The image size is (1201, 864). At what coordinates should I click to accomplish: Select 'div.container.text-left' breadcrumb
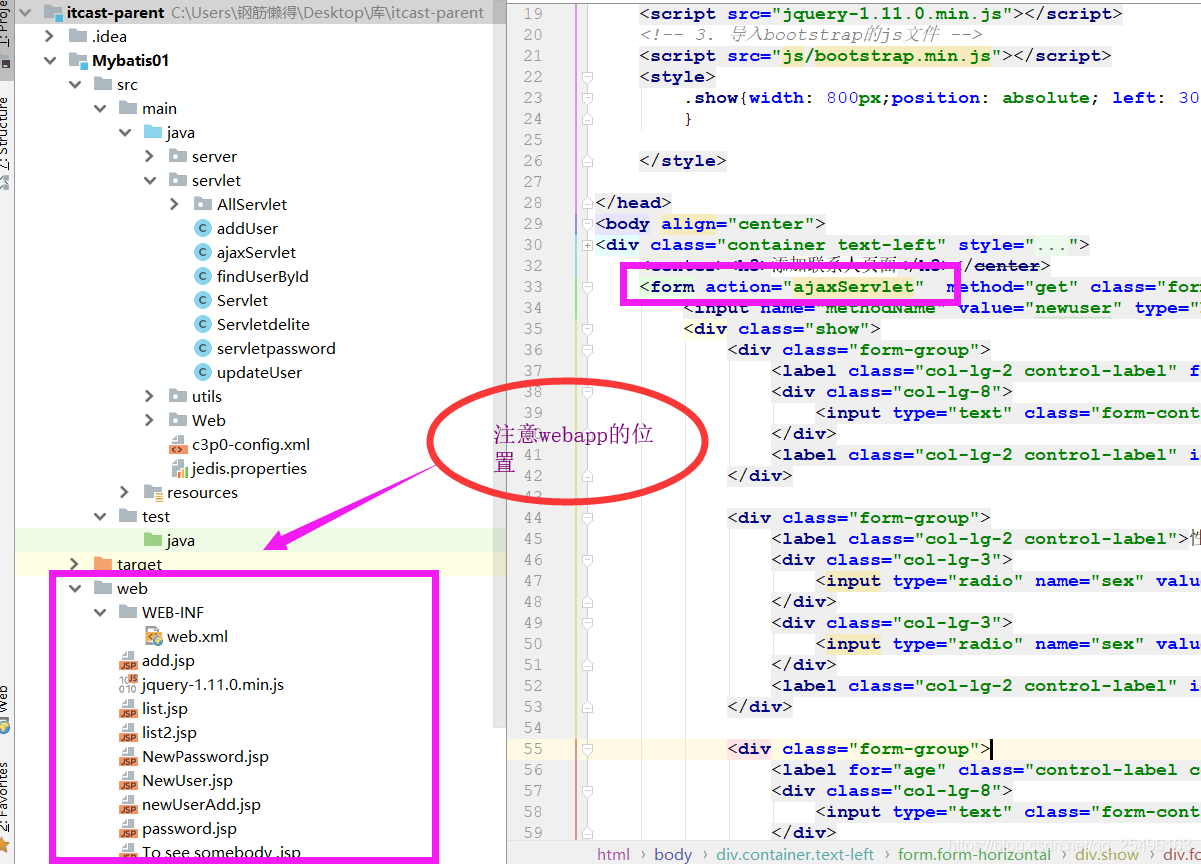click(795, 854)
